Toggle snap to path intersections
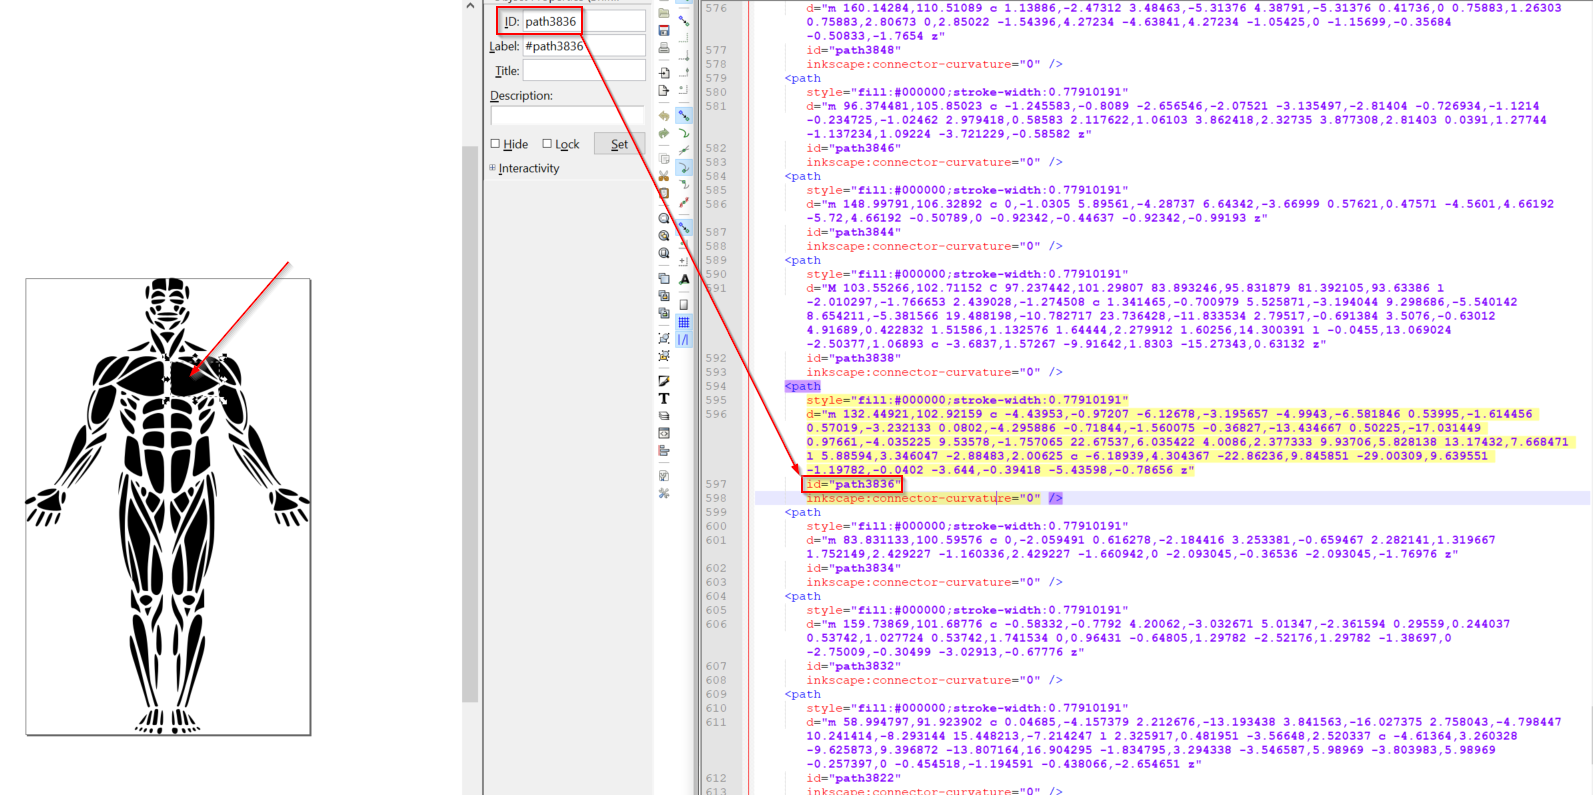This screenshot has height=795, width=1593. pos(684,151)
